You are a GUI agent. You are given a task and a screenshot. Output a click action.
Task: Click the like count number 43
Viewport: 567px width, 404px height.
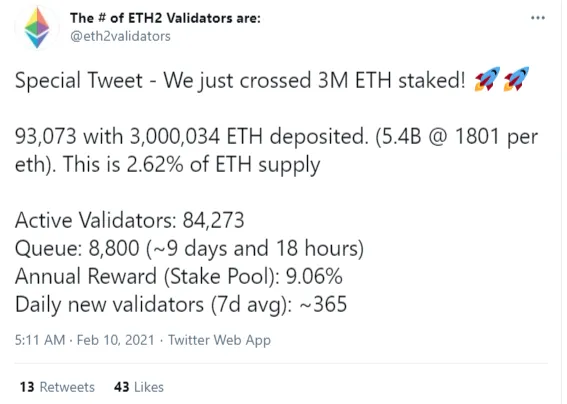pos(122,387)
